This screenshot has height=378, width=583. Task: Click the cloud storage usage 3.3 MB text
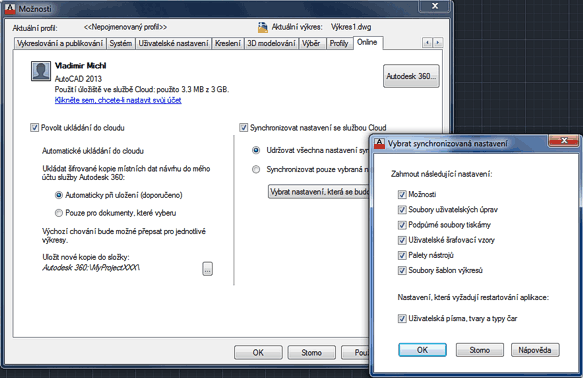coord(142,90)
